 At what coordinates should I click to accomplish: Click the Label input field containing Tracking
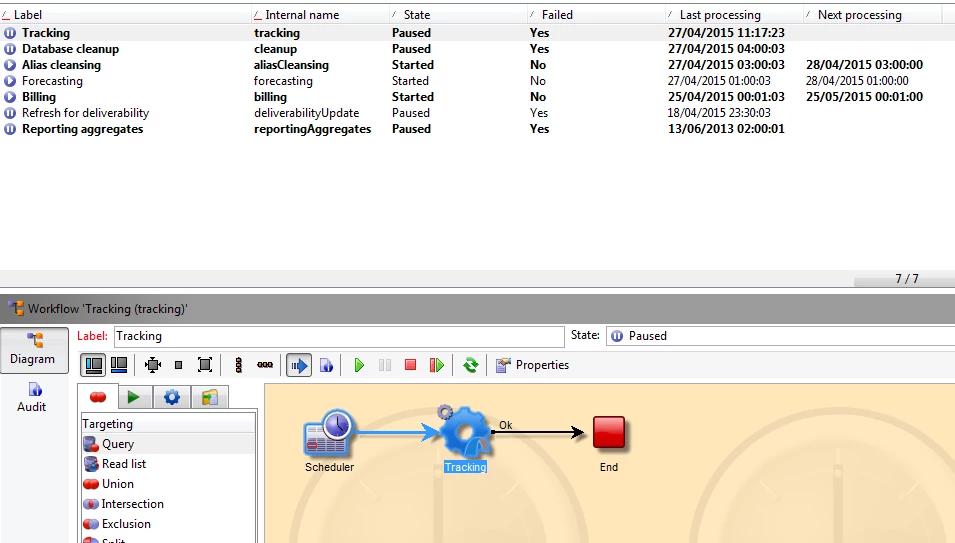(339, 336)
